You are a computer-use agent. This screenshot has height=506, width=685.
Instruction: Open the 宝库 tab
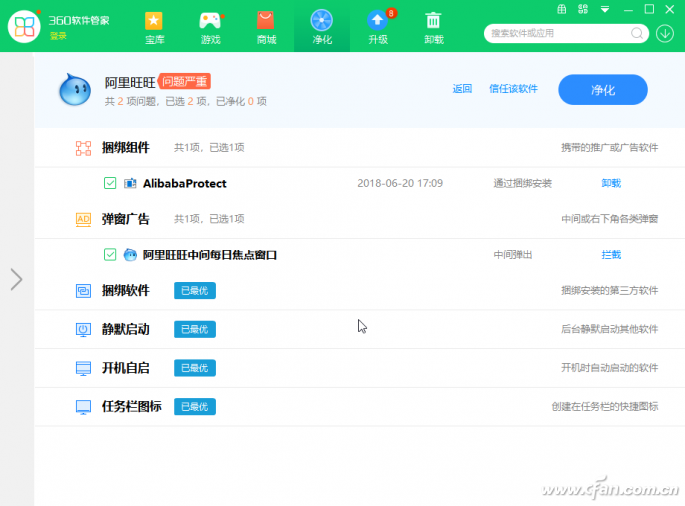click(x=154, y=28)
